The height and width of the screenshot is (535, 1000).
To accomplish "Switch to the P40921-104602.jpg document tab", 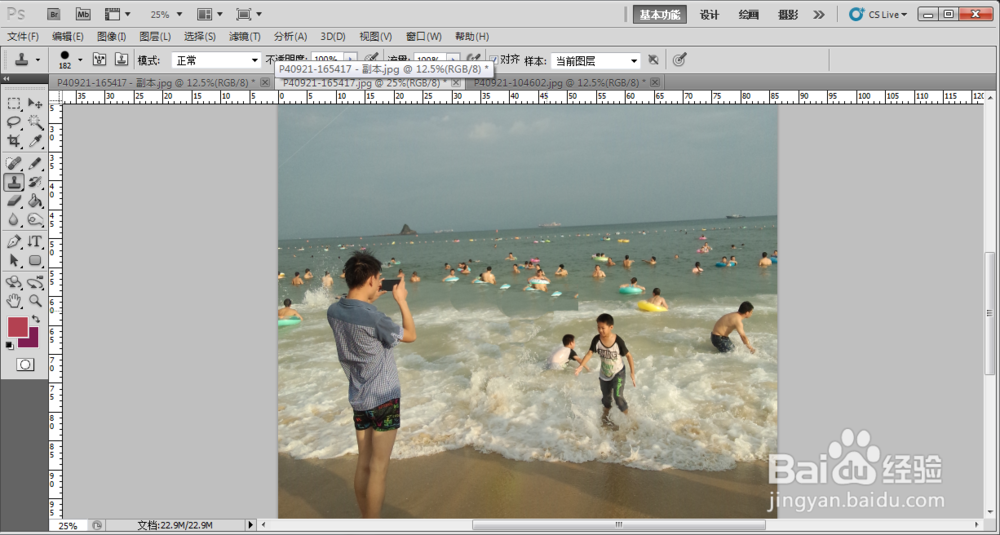I will coord(559,82).
